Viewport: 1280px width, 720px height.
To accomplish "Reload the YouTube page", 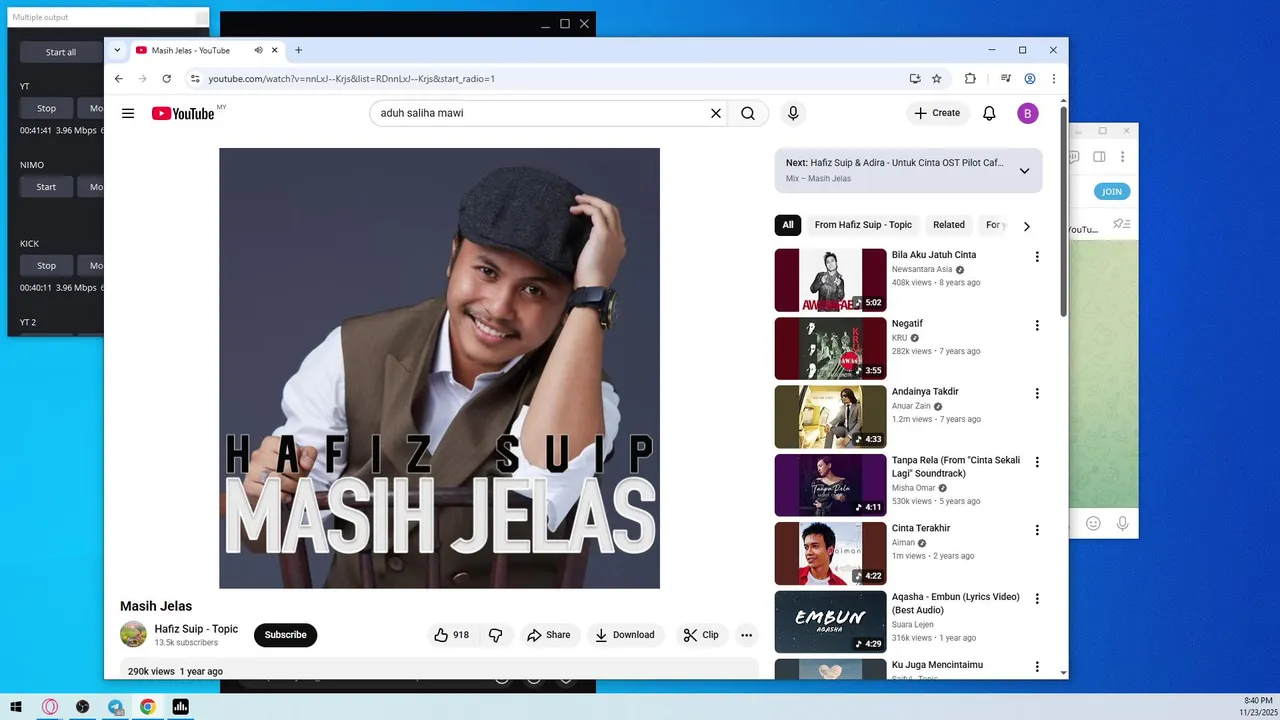I will point(167,78).
